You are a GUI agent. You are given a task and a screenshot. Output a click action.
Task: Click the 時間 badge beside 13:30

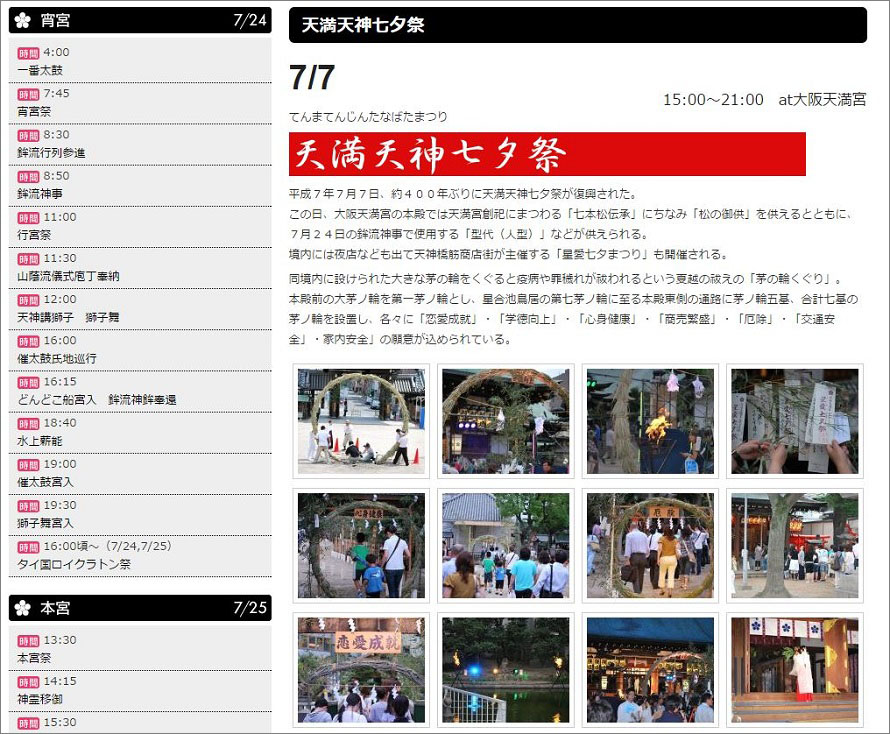[28, 641]
